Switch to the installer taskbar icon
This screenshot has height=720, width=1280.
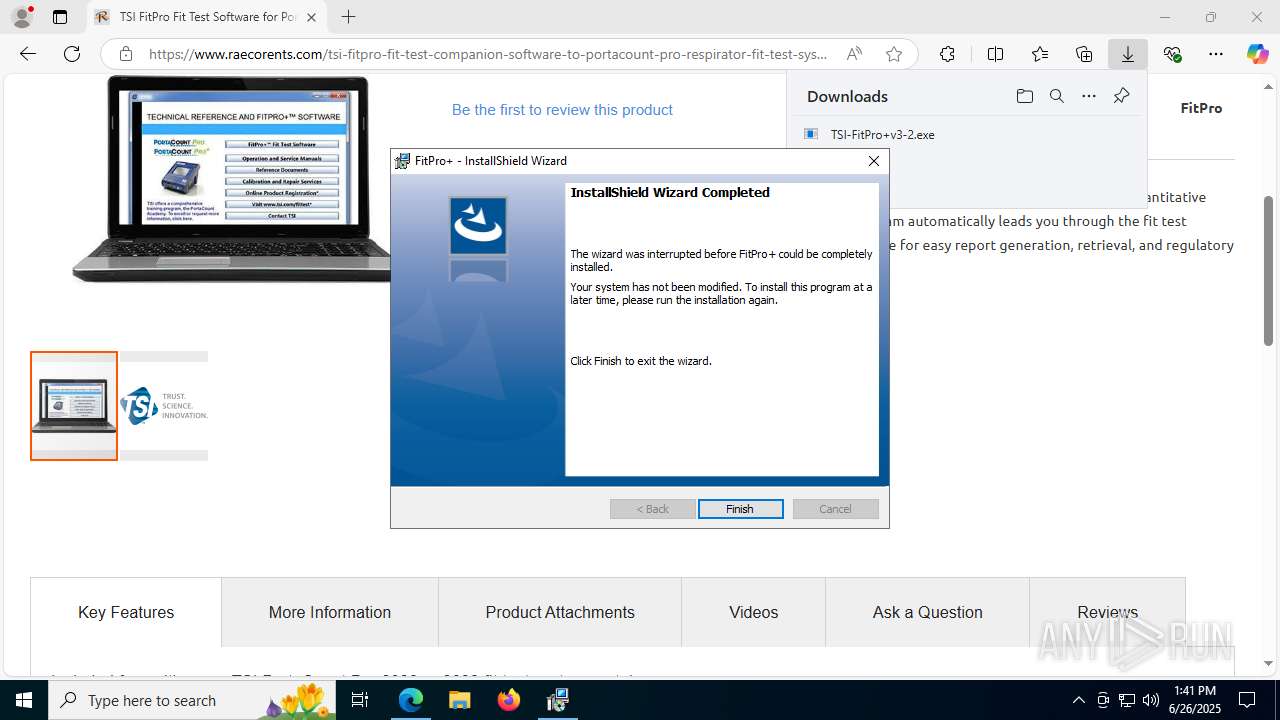558,700
